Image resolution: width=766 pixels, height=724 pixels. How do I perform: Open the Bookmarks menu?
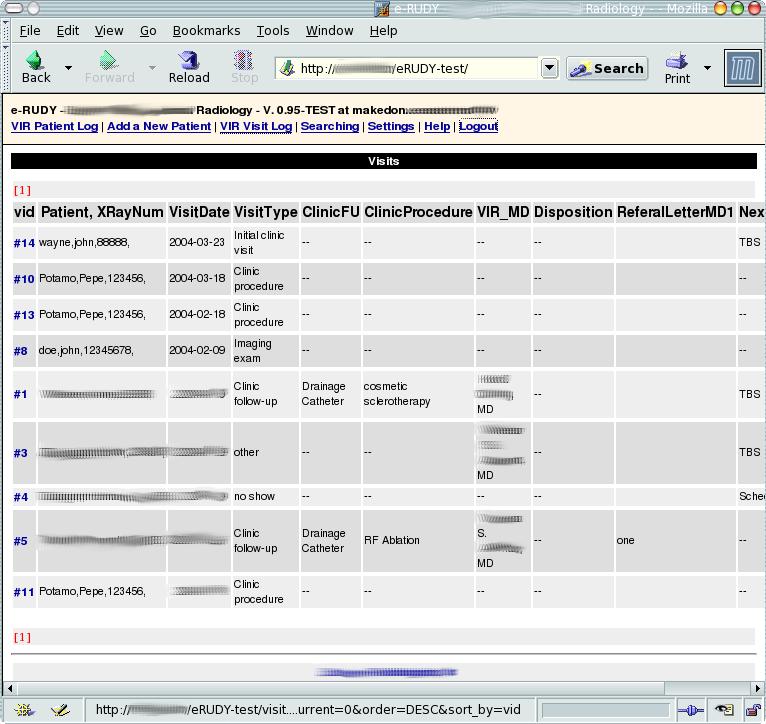click(206, 31)
